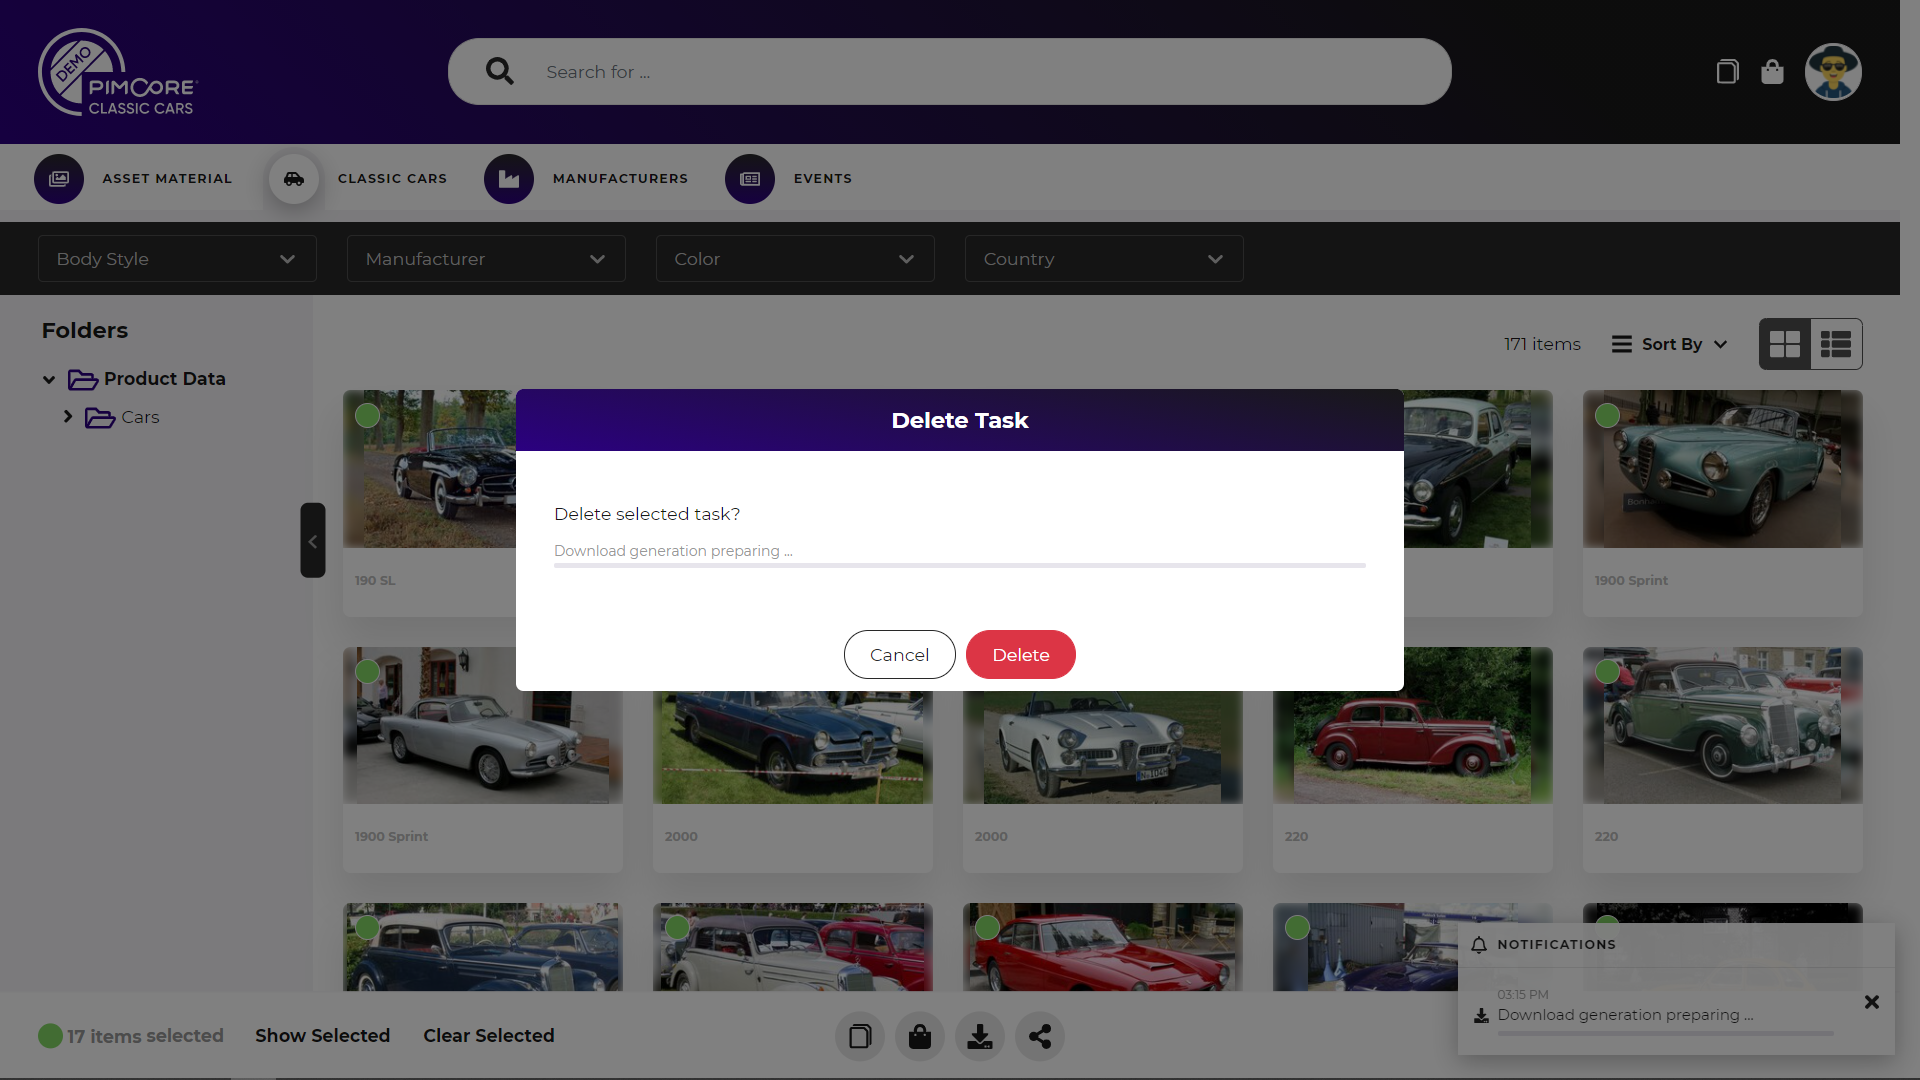Expand the Country dropdown filter
Viewport: 1920px width, 1080px height.
1102,258
